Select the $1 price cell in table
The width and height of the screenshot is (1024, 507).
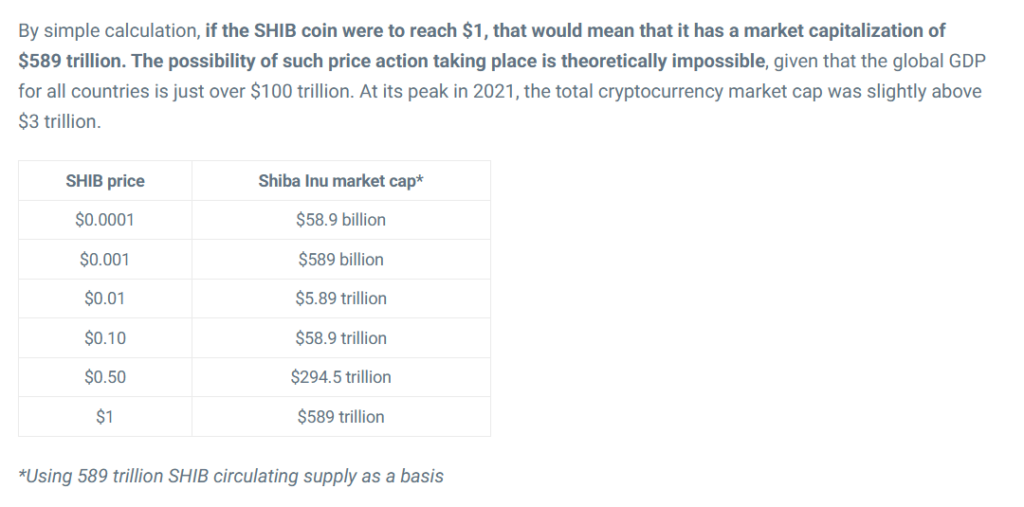105,417
